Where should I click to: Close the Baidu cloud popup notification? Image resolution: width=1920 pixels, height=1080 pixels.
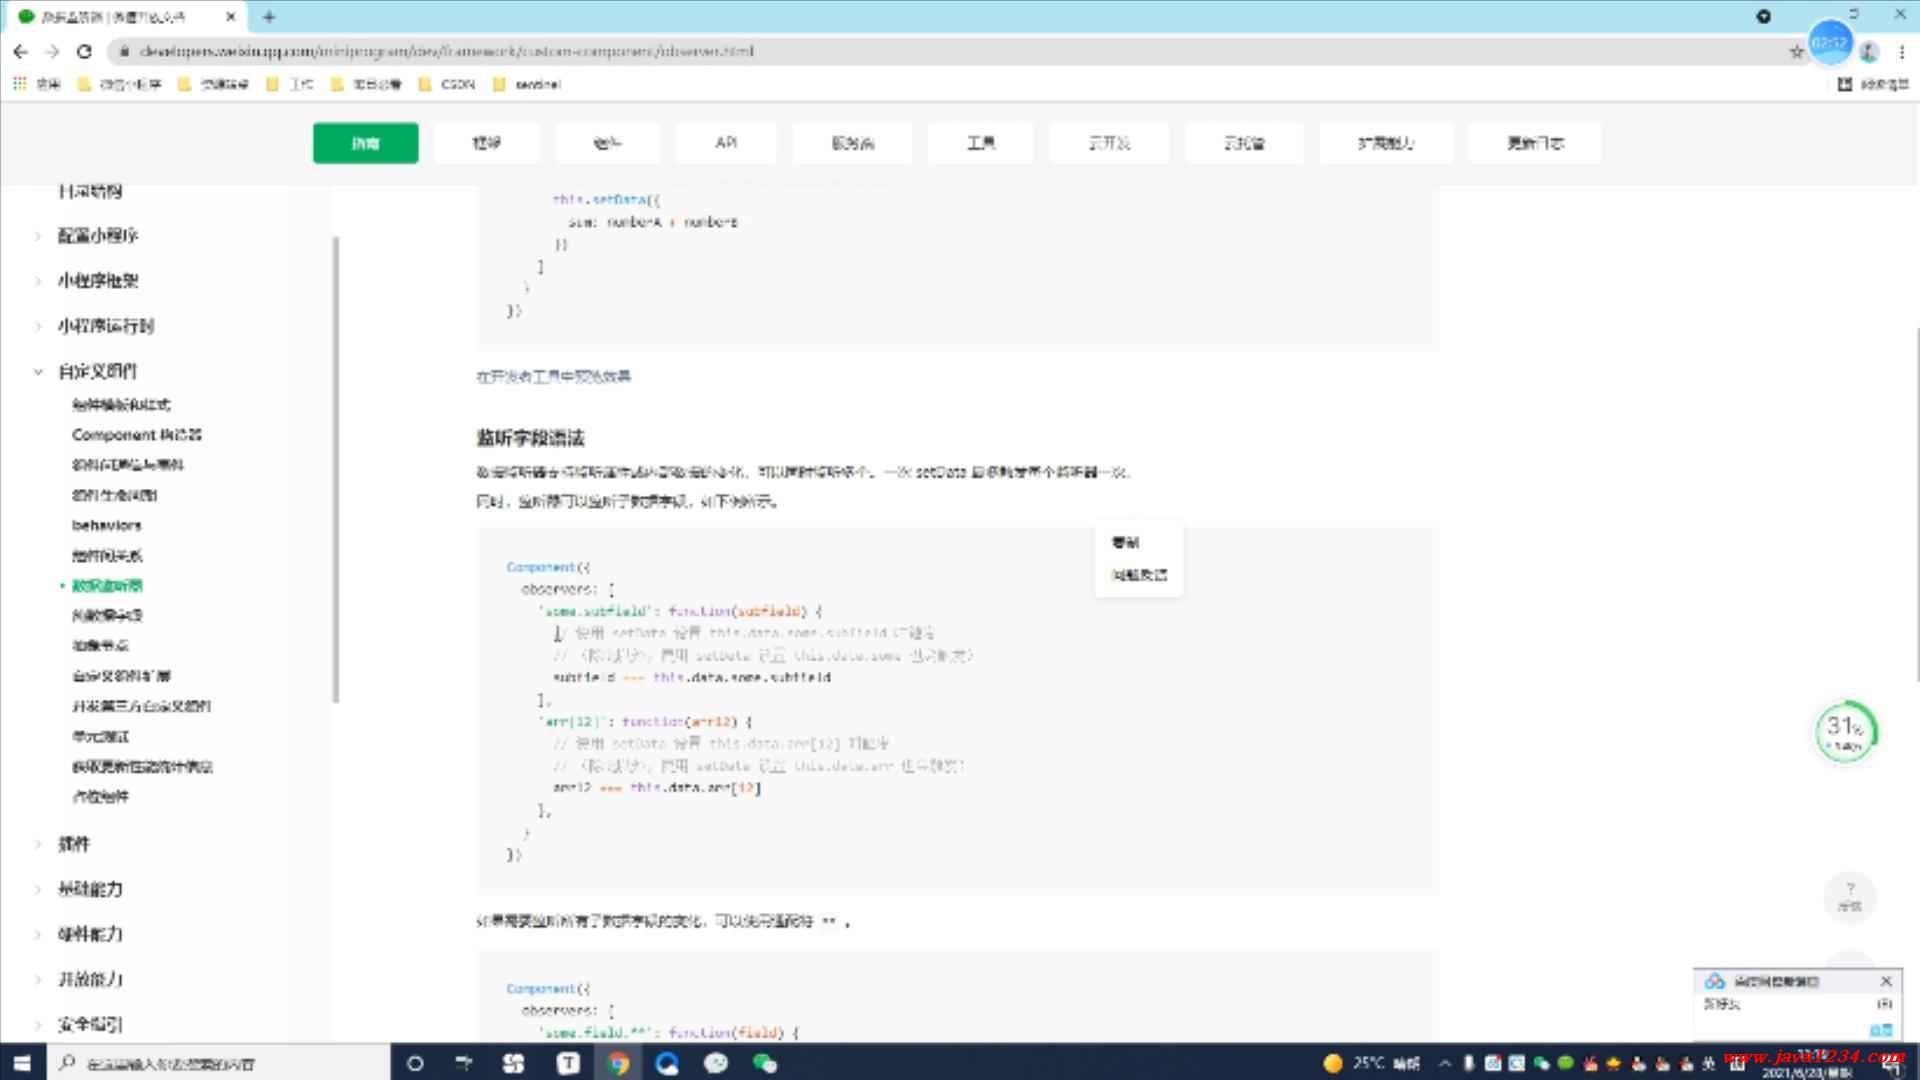tap(1886, 981)
